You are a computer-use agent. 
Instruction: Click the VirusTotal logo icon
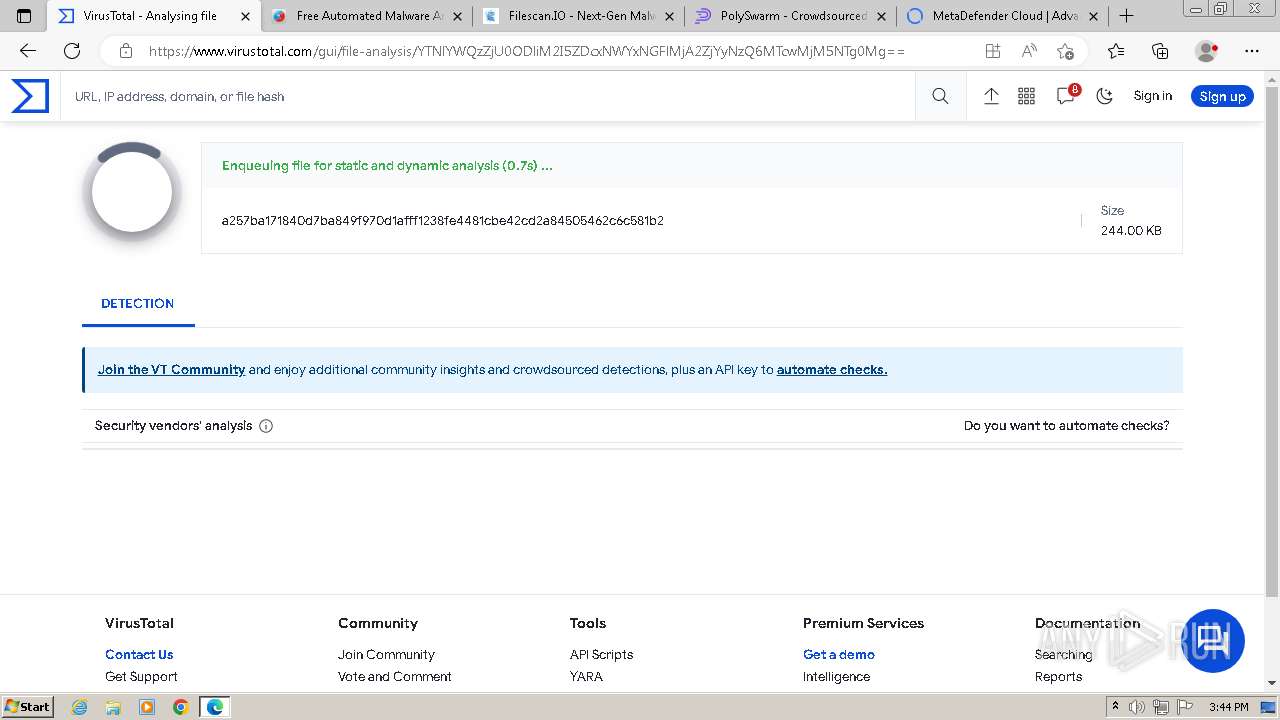tap(30, 96)
